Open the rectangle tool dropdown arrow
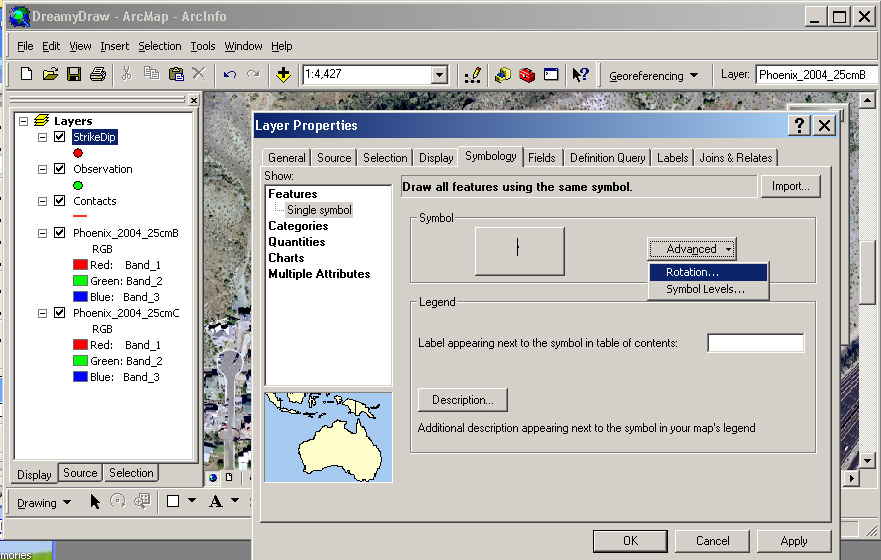 point(192,500)
